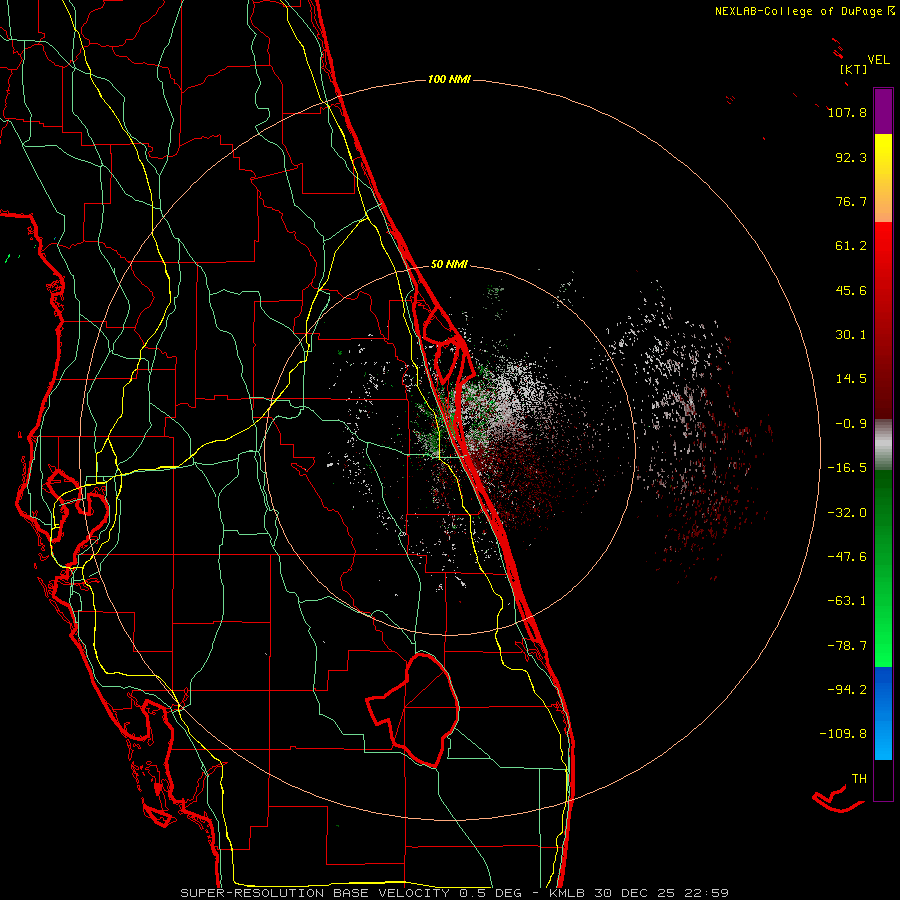Viewport: 900px width, 900px height.
Task: Click the blue segment of velocity color bar
Action: (x=883, y=712)
